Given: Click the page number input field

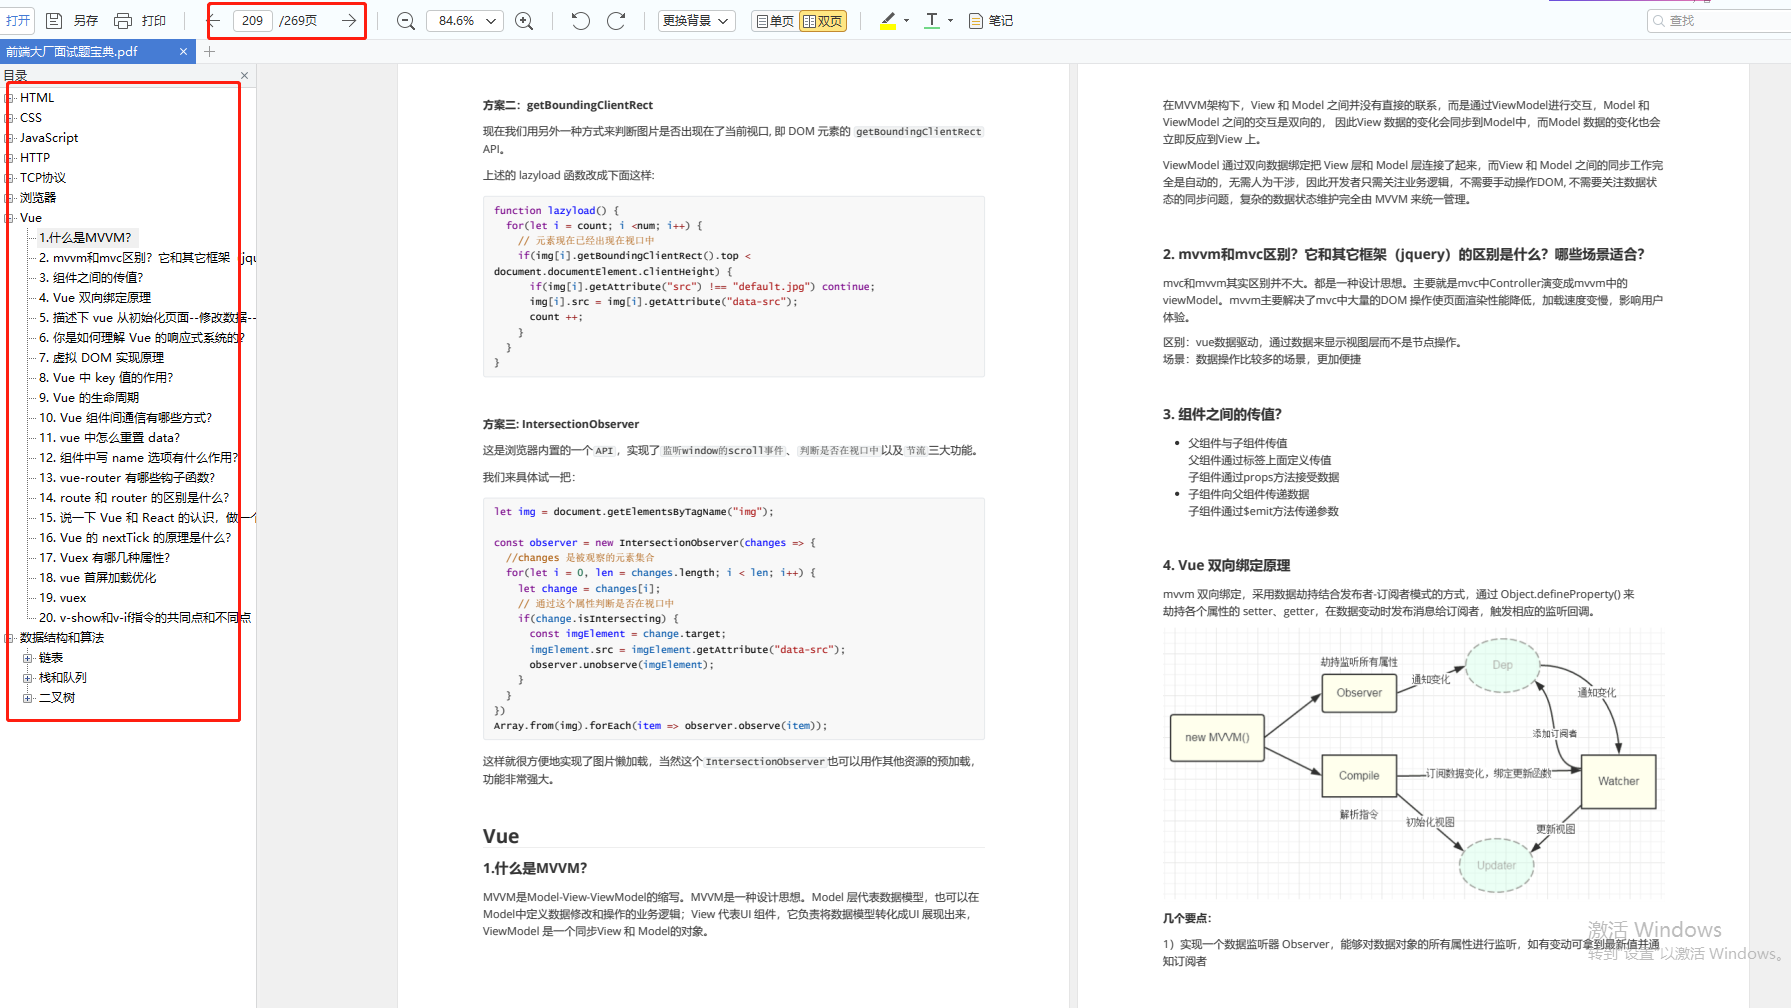Looking at the screenshot, I should click(253, 21).
